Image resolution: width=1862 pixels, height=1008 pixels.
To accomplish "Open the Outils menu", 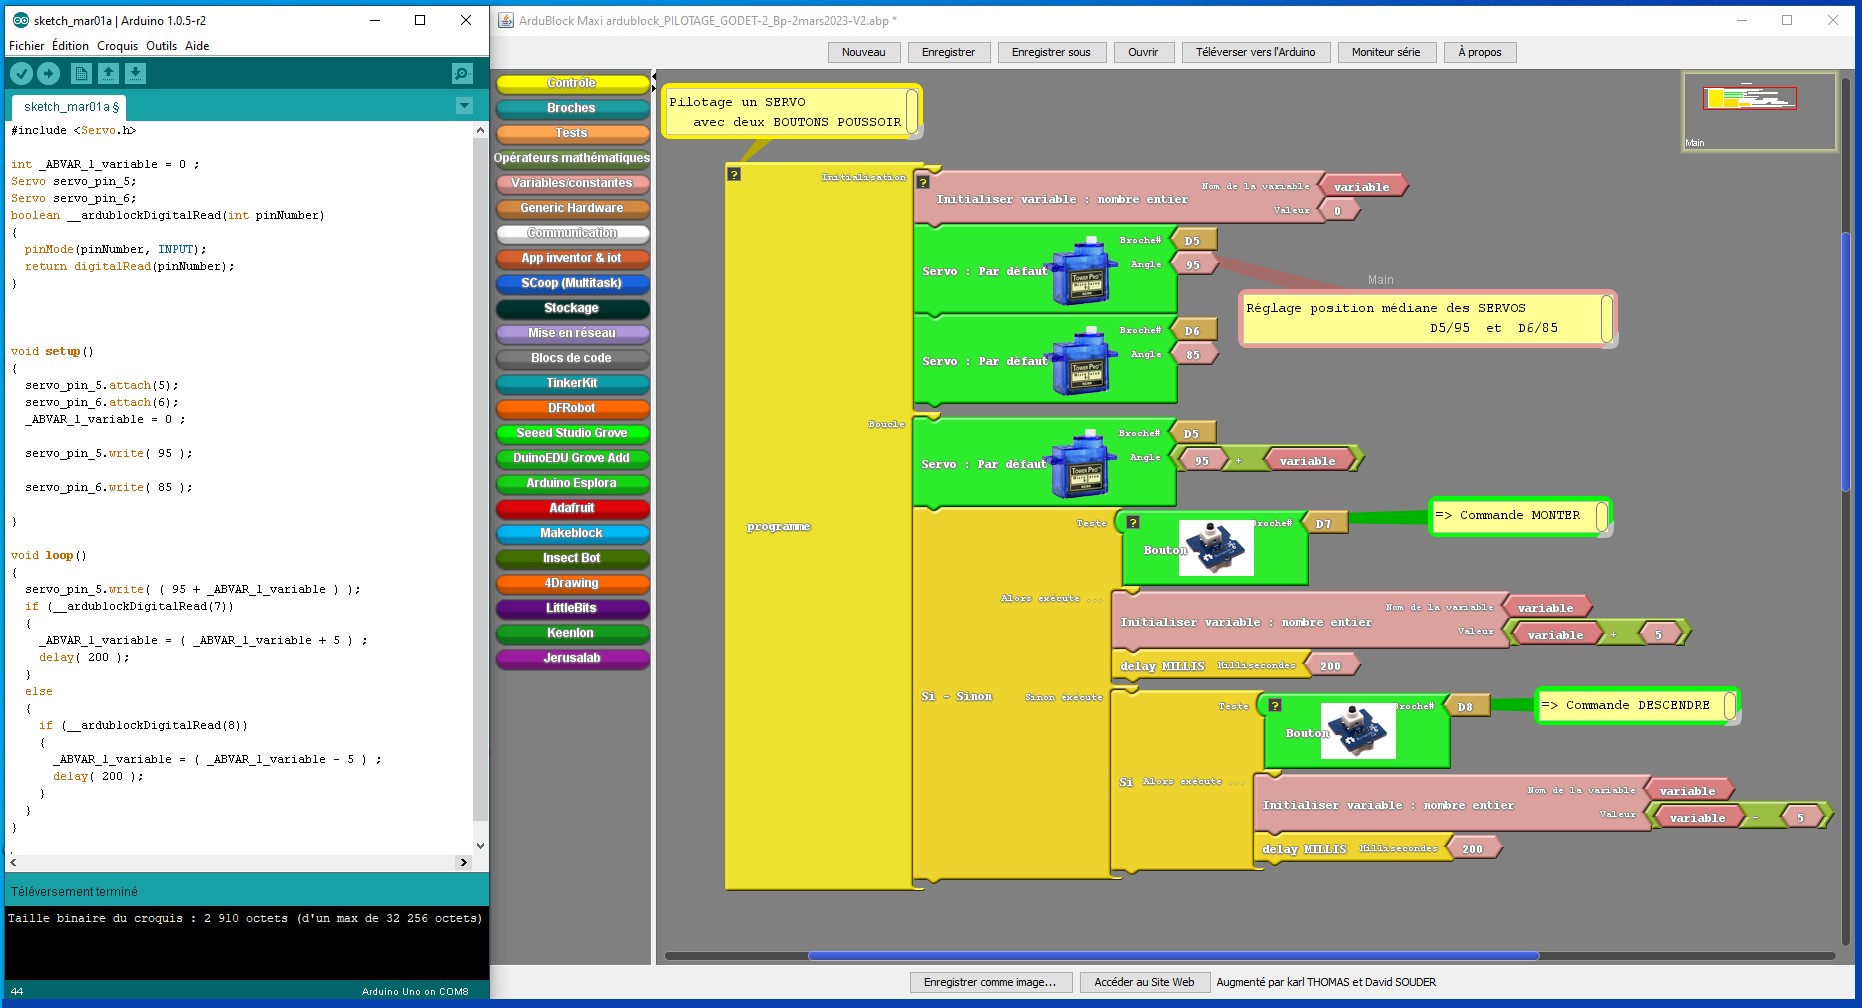I will (x=161, y=46).
